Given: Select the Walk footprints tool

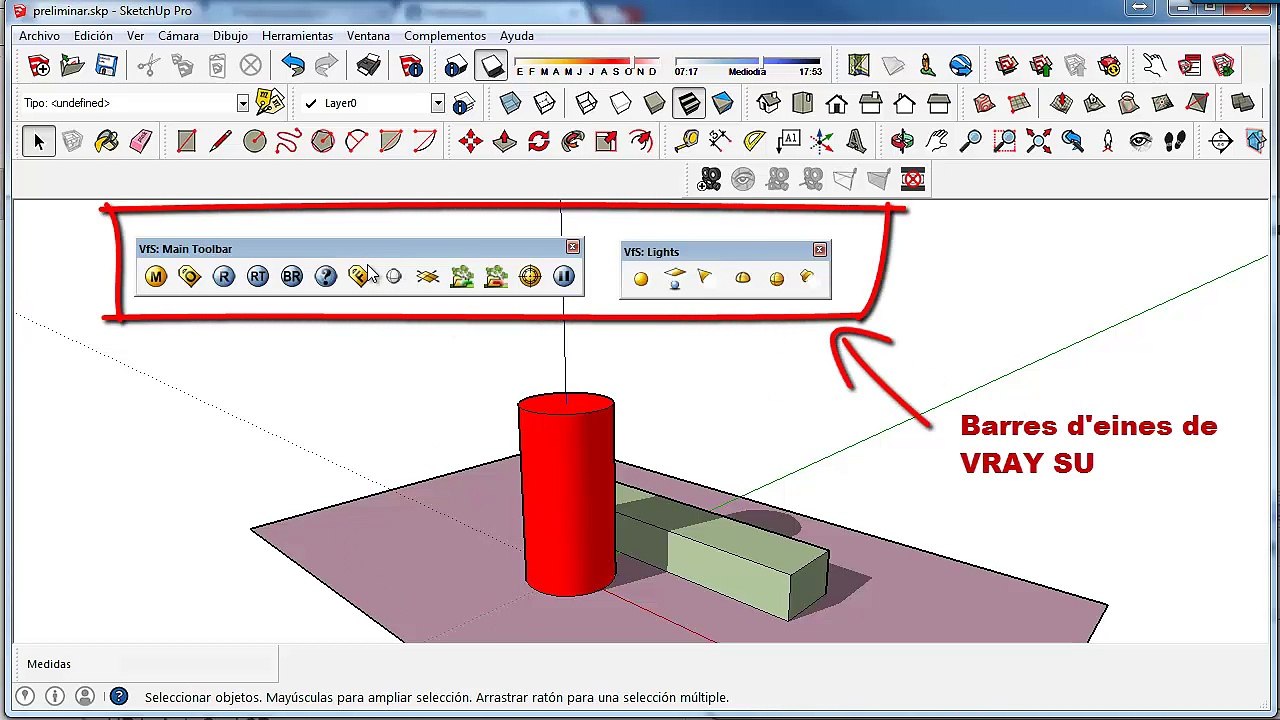Looking at the screenshot, I should tap(1175, 141).
